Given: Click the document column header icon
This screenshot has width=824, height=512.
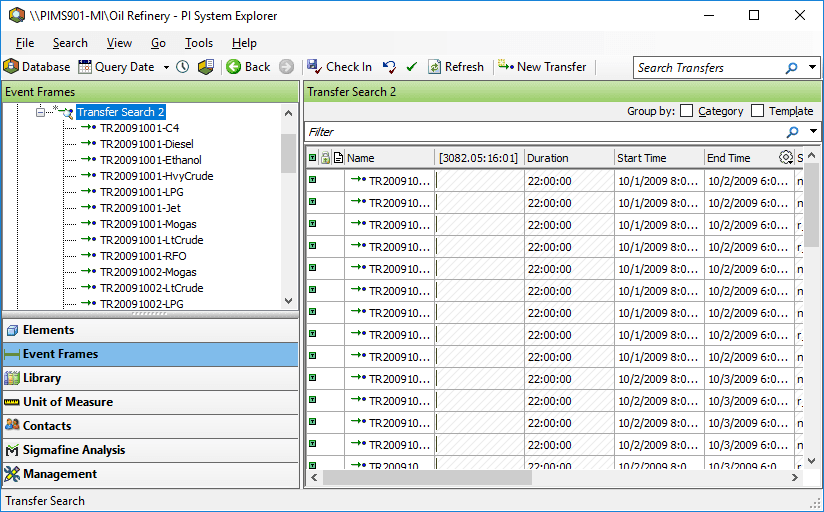Looking at the screenshot, I should click(x=338, y=158).
